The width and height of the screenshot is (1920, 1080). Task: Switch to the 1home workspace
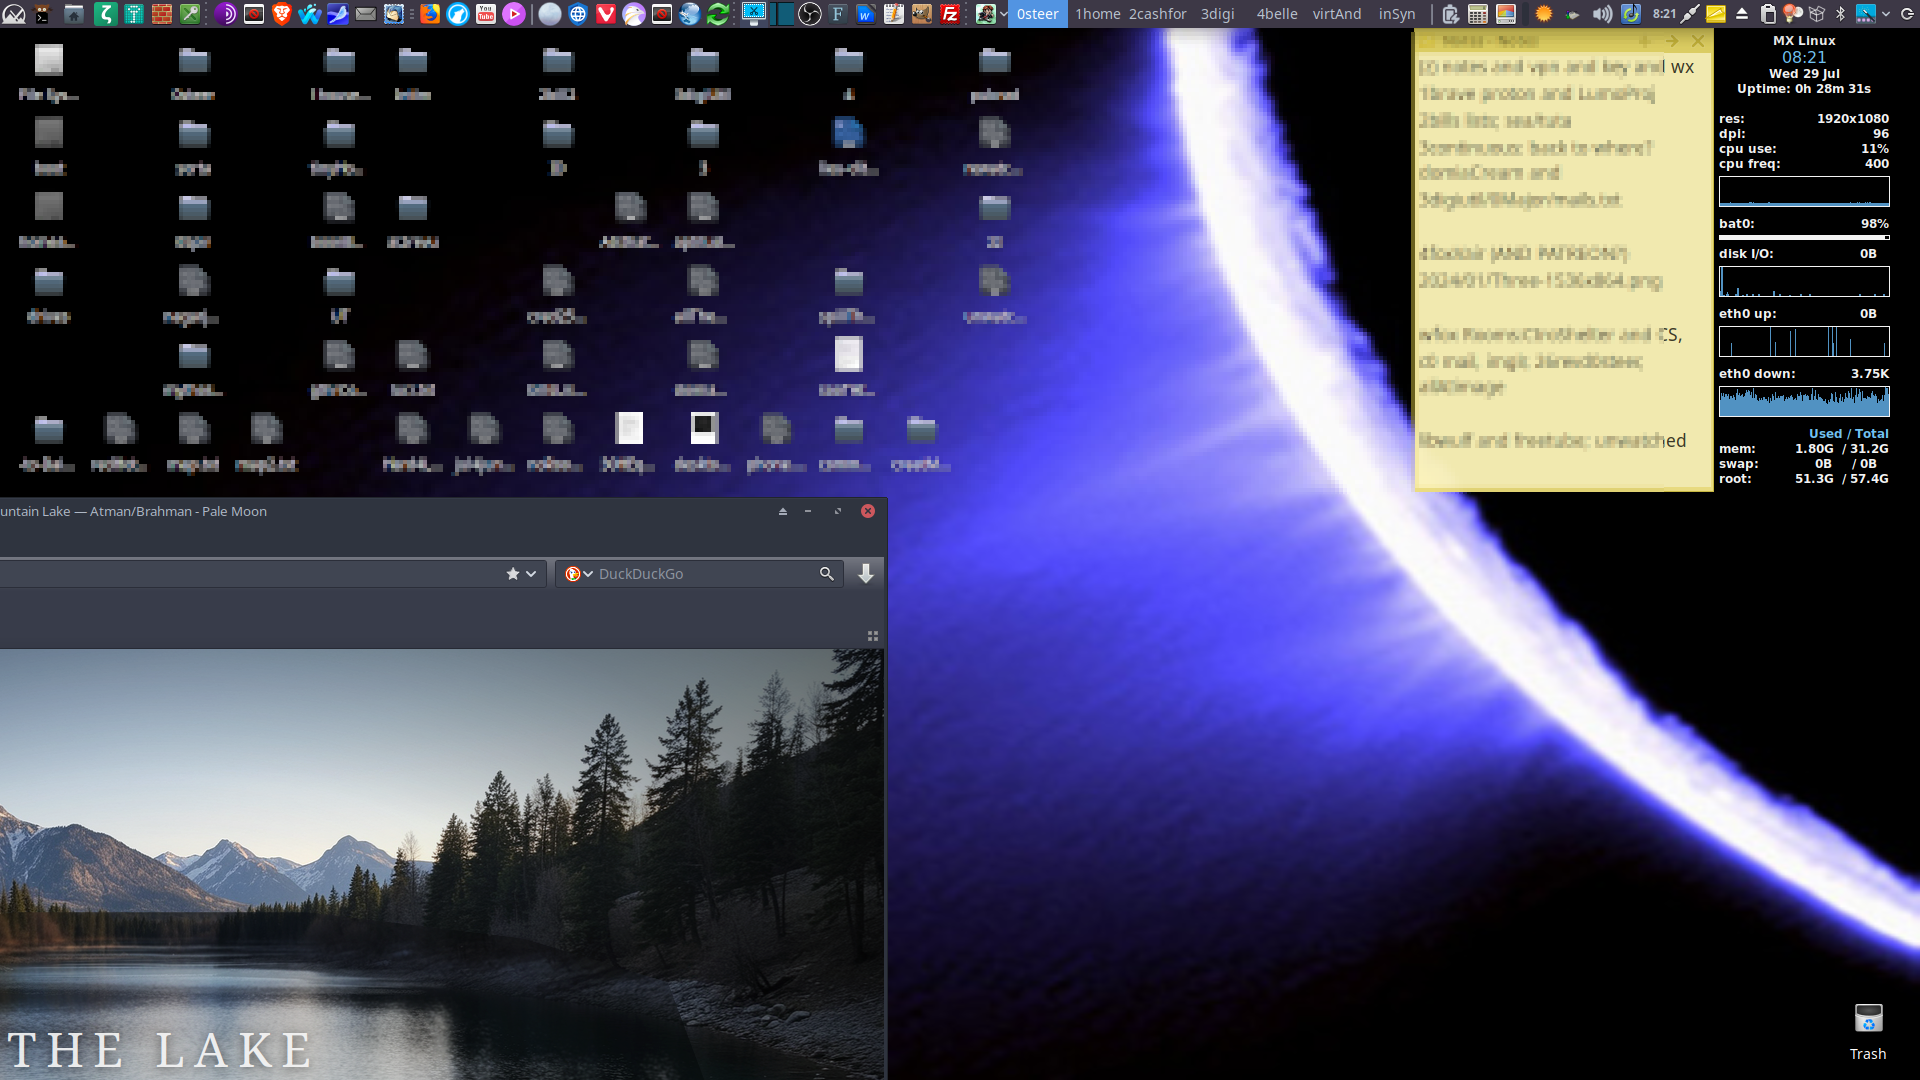pyautogui.click(x=1098, y=14)
